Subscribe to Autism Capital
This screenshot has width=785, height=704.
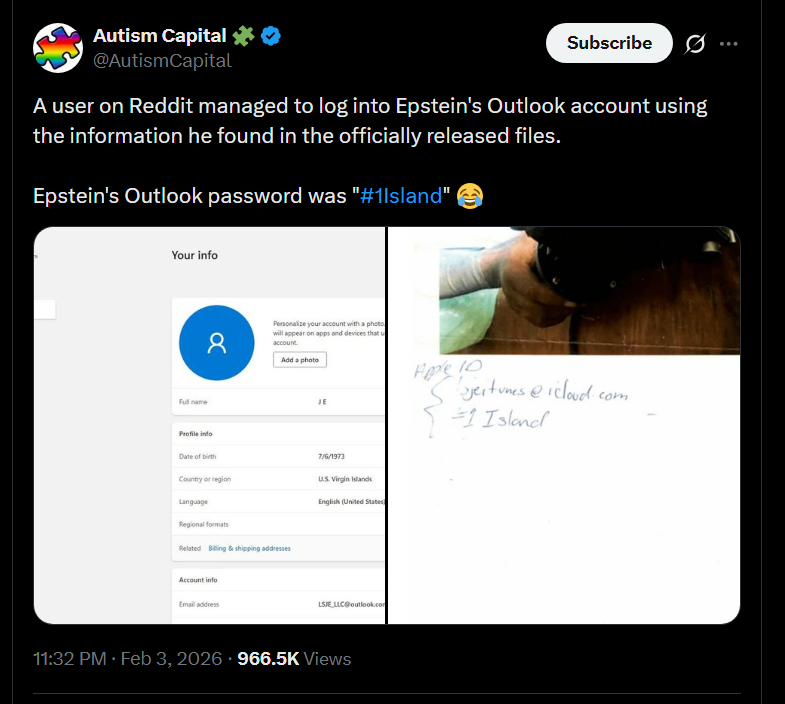pyautogui.click(x=609, y=43)
